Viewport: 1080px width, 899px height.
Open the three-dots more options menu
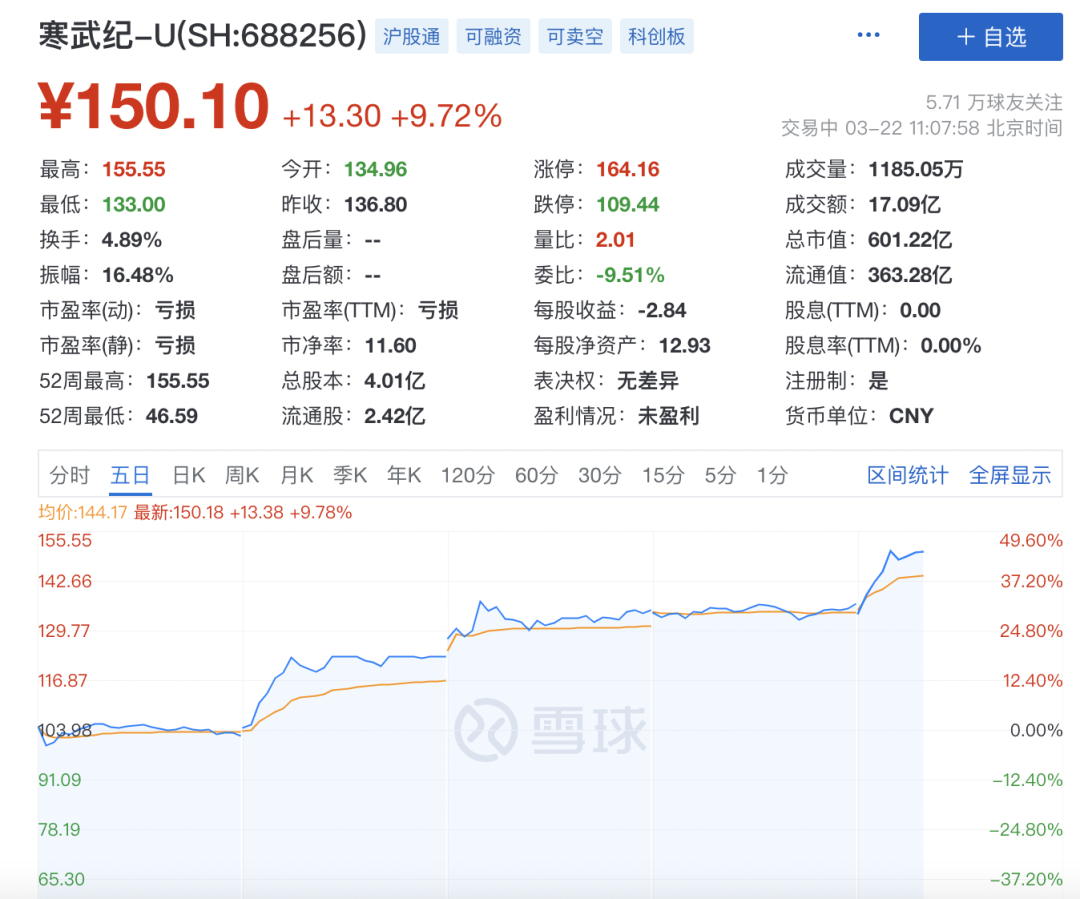pos(868,35)
